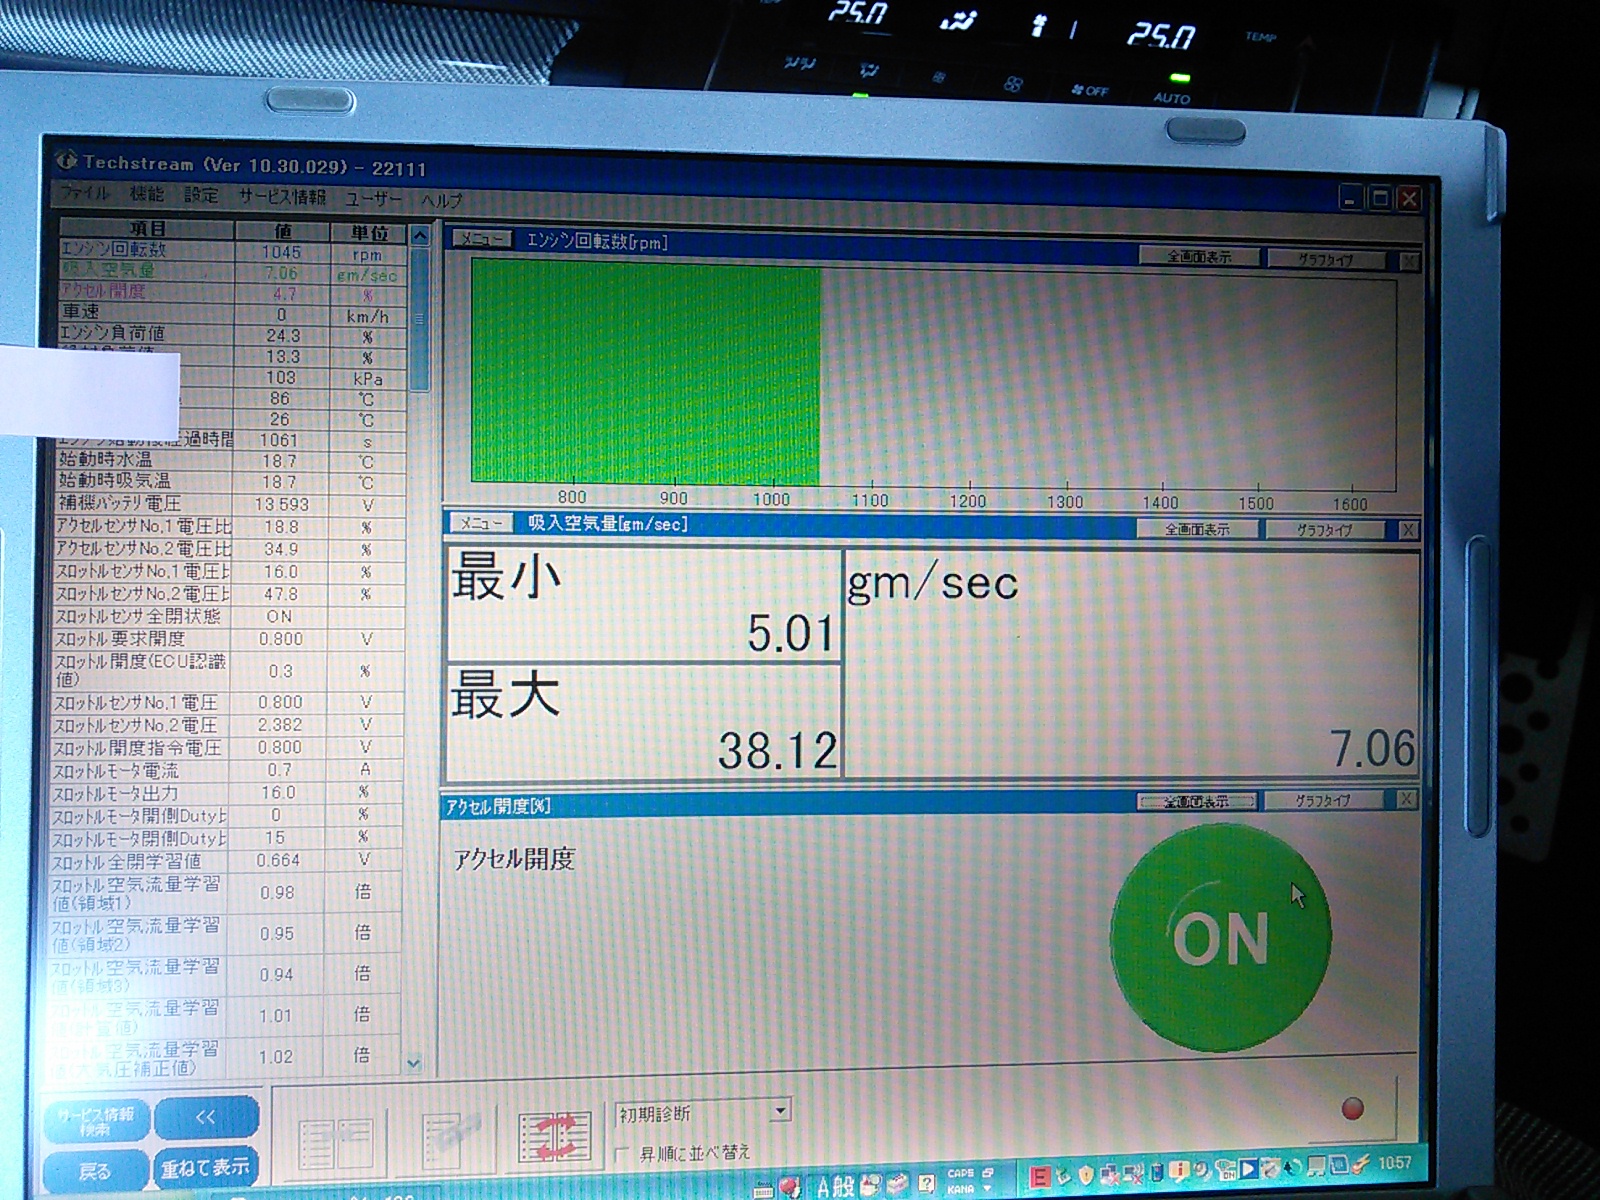Select the スロットルモータ出力 row

click(x=228, y=793)
